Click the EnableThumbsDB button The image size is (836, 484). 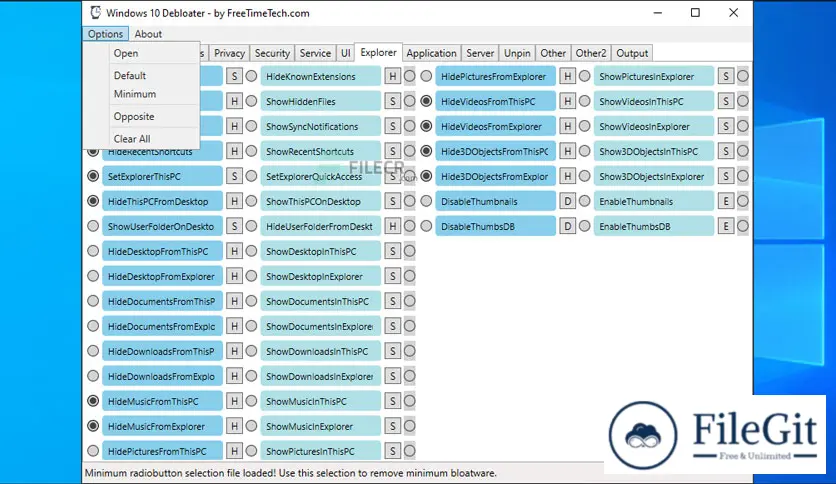tap(654, 227)
